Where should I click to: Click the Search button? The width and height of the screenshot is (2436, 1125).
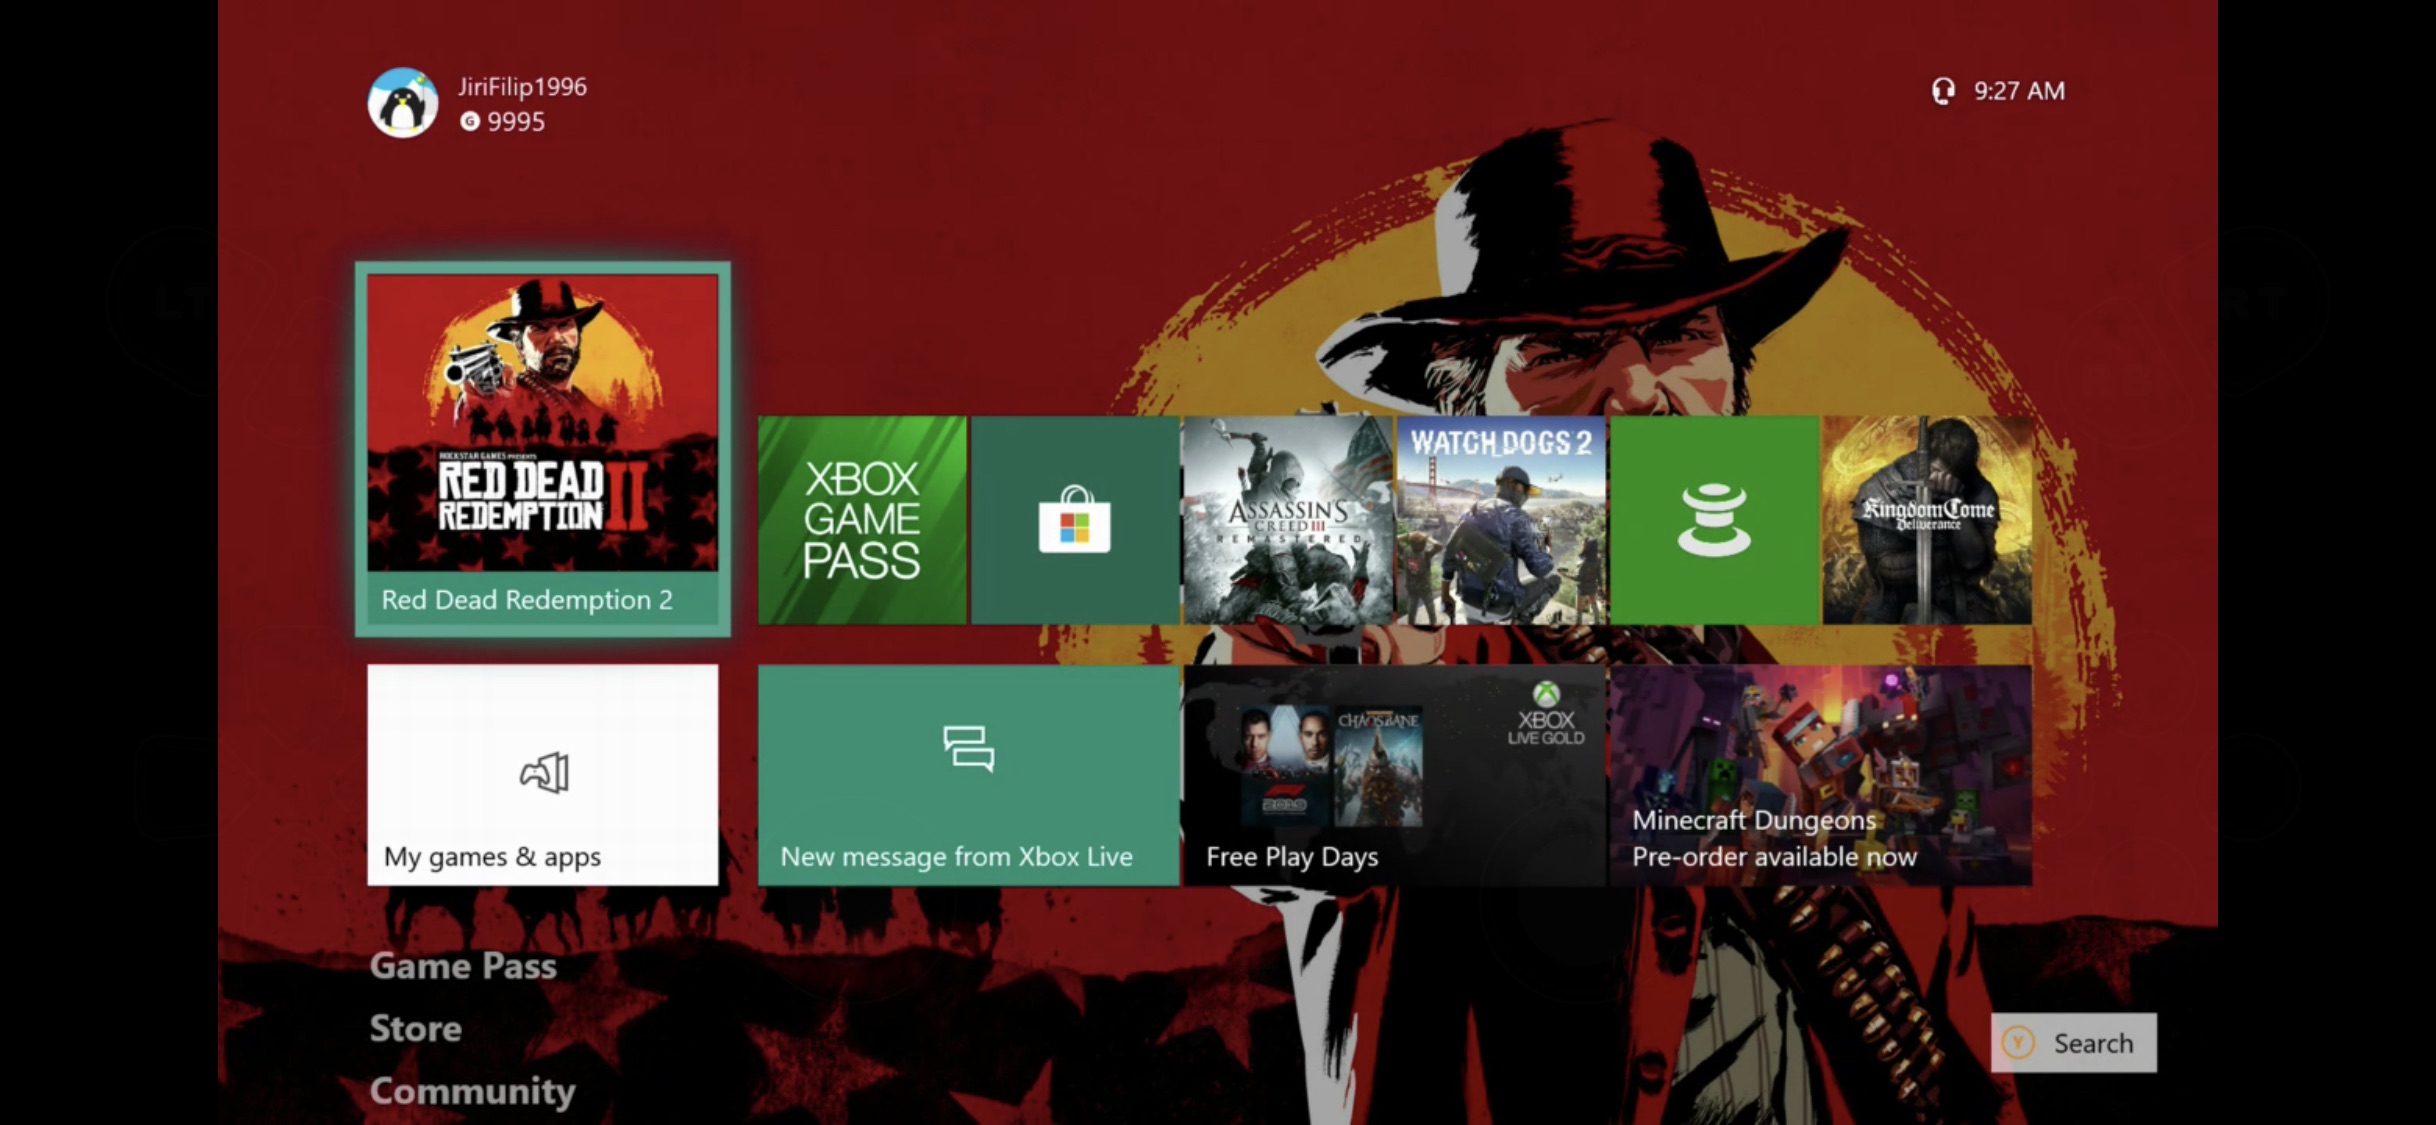point(2073,1043)
